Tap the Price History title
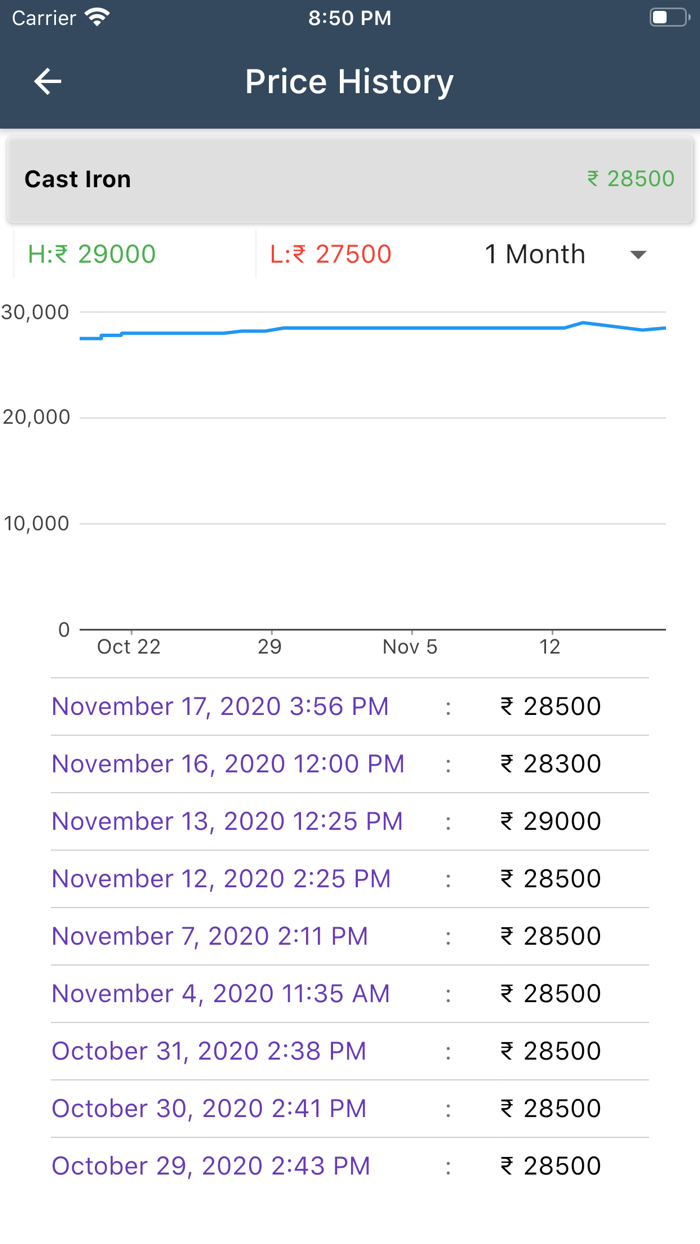 [349, 82]
